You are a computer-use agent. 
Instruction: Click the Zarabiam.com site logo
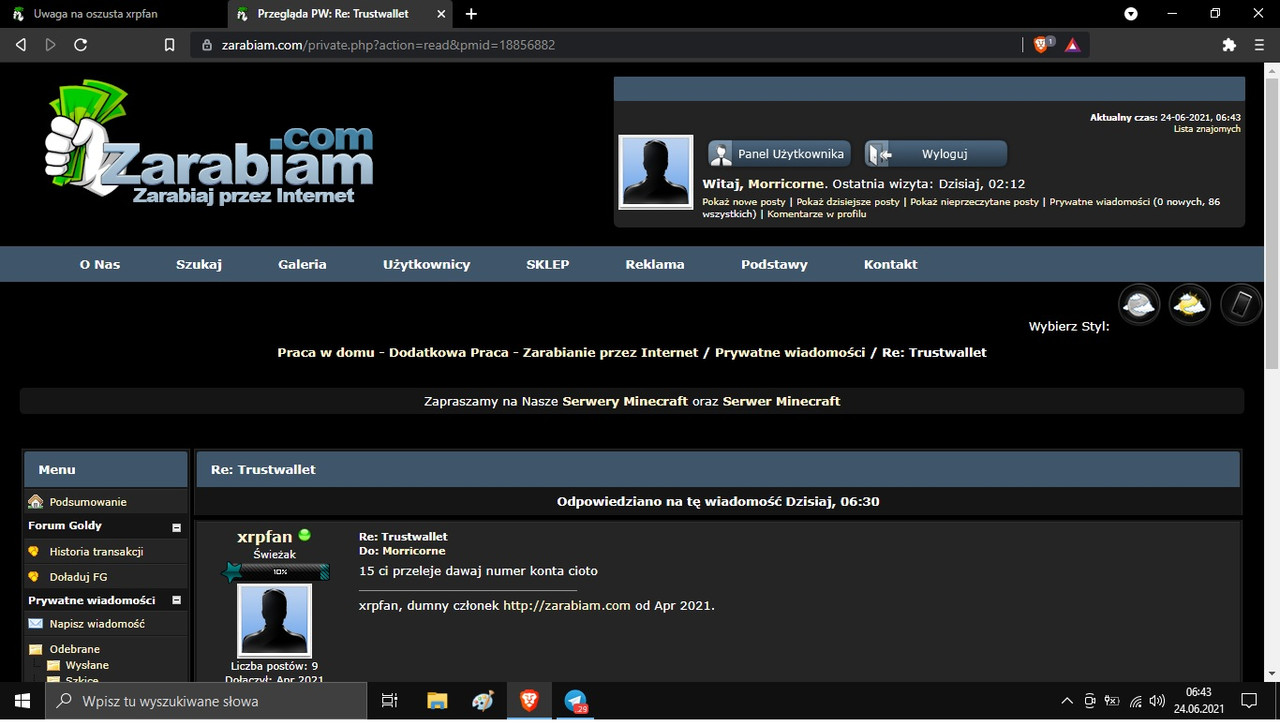209,144
